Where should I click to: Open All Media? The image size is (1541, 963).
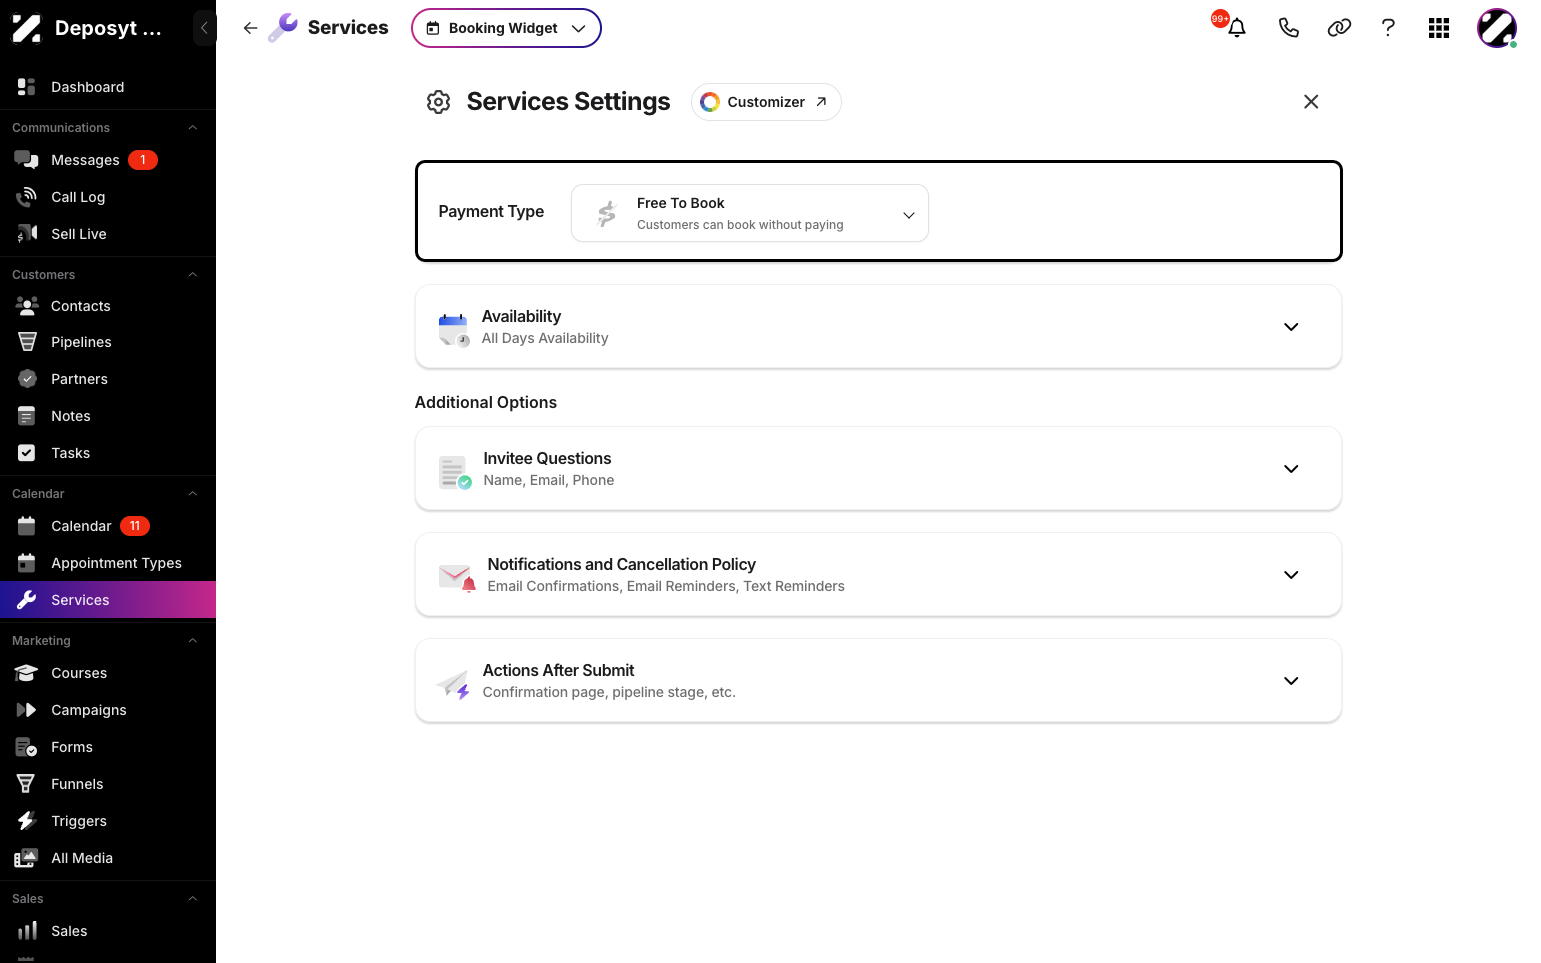tap(108, 858)
